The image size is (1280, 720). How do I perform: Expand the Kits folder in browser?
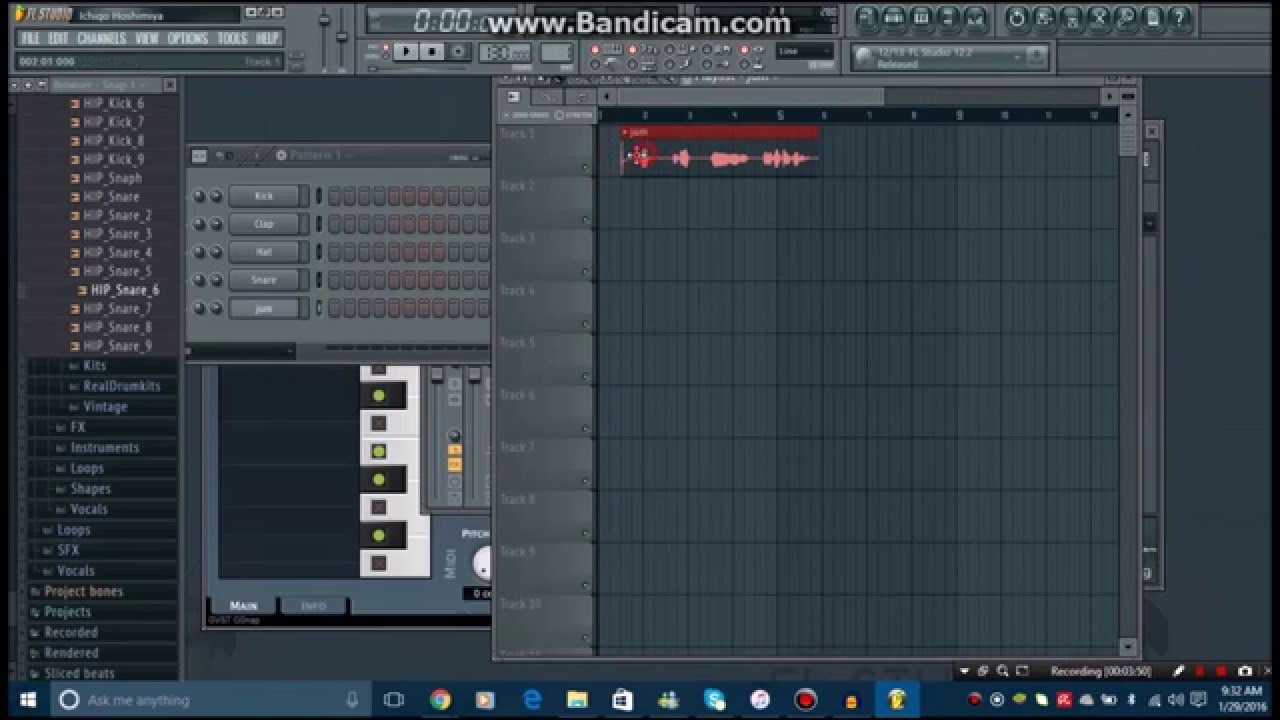pyautogui.click(x=95, y=366)
